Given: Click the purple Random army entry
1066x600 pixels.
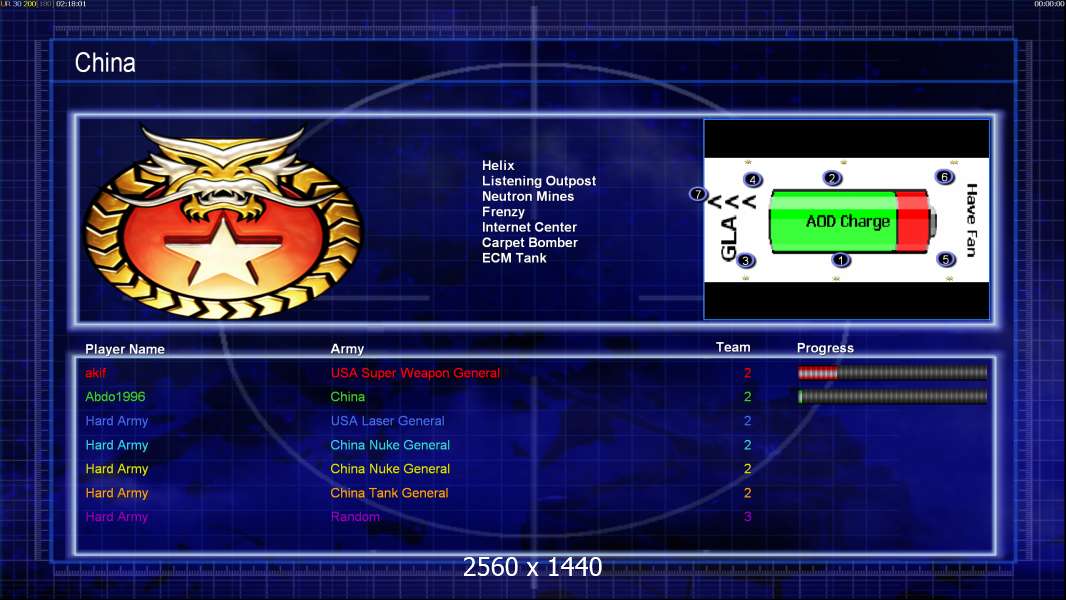Looking at the screenshot, I should pos(355,517).
